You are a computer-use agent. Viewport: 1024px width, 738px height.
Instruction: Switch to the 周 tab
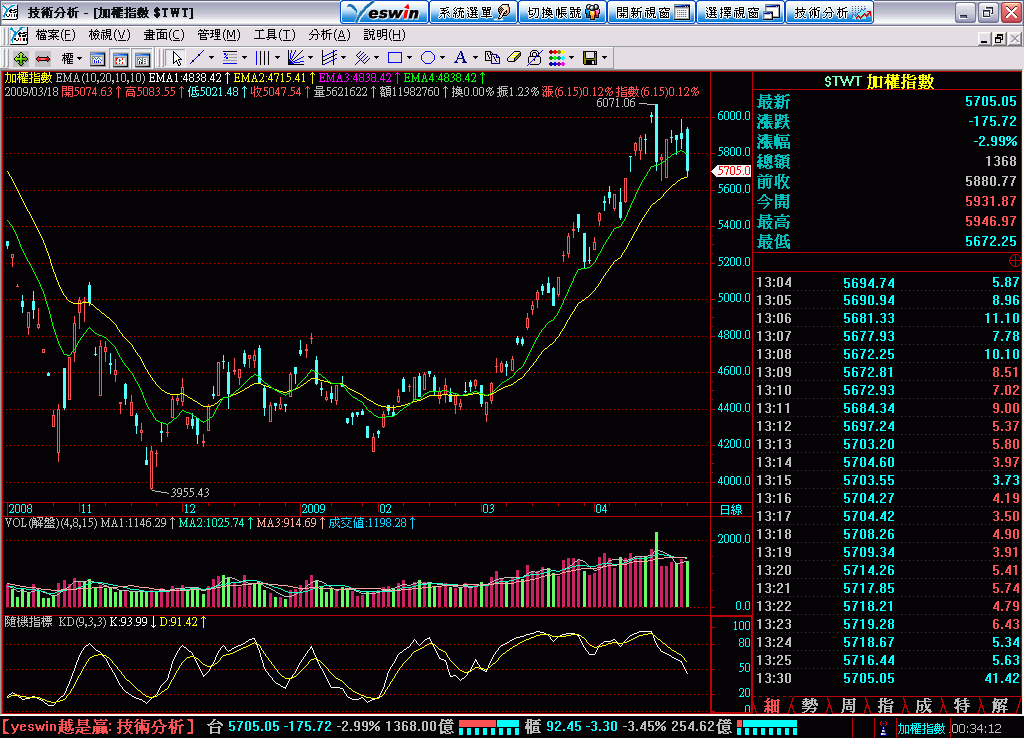pos(848,705)
